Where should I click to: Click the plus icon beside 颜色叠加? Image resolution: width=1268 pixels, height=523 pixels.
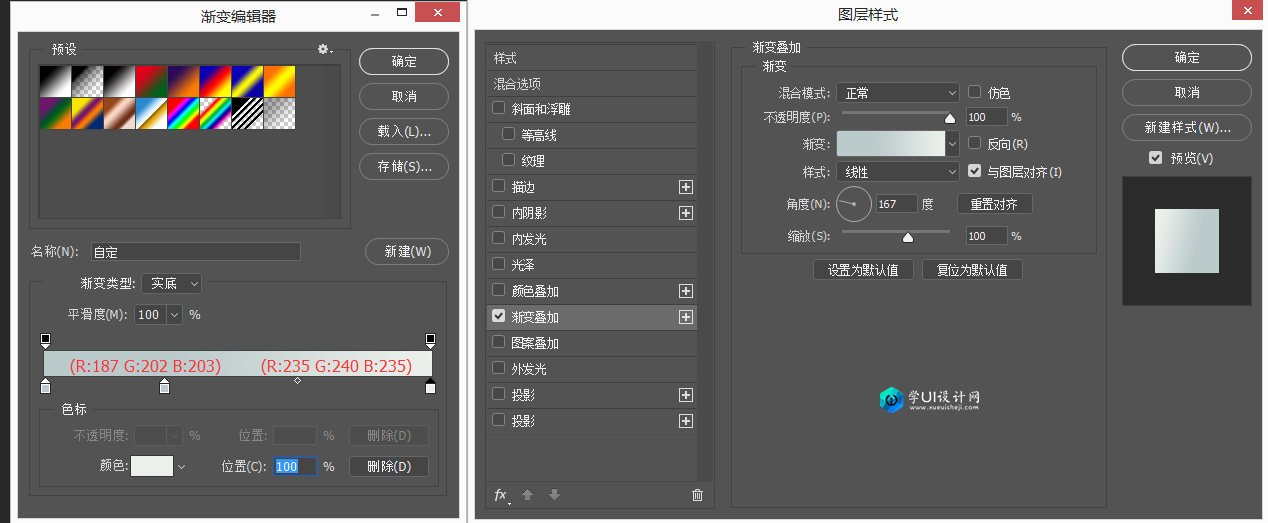coord(686,291)
